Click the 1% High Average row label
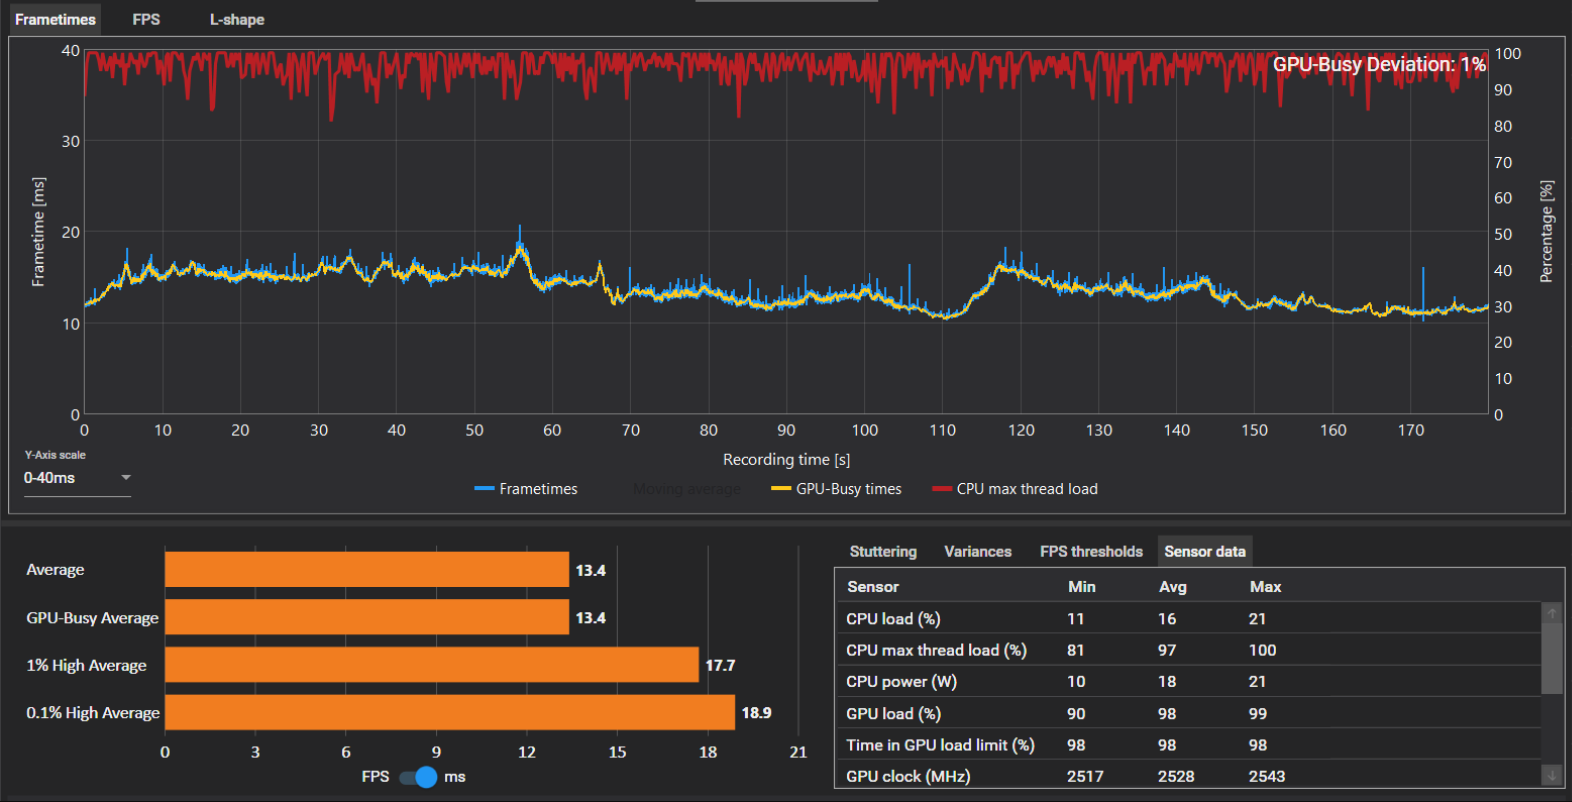 86,666
